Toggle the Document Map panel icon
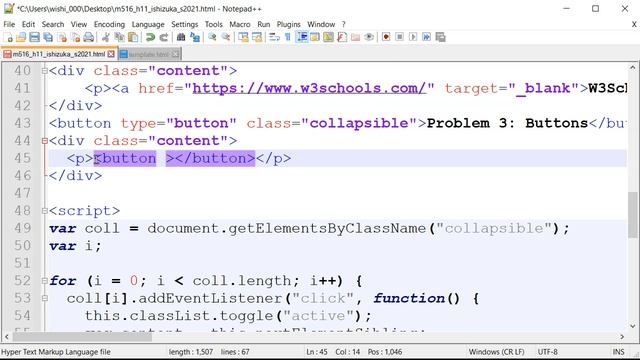The image size is (640, 360). (x=328, y=38)
